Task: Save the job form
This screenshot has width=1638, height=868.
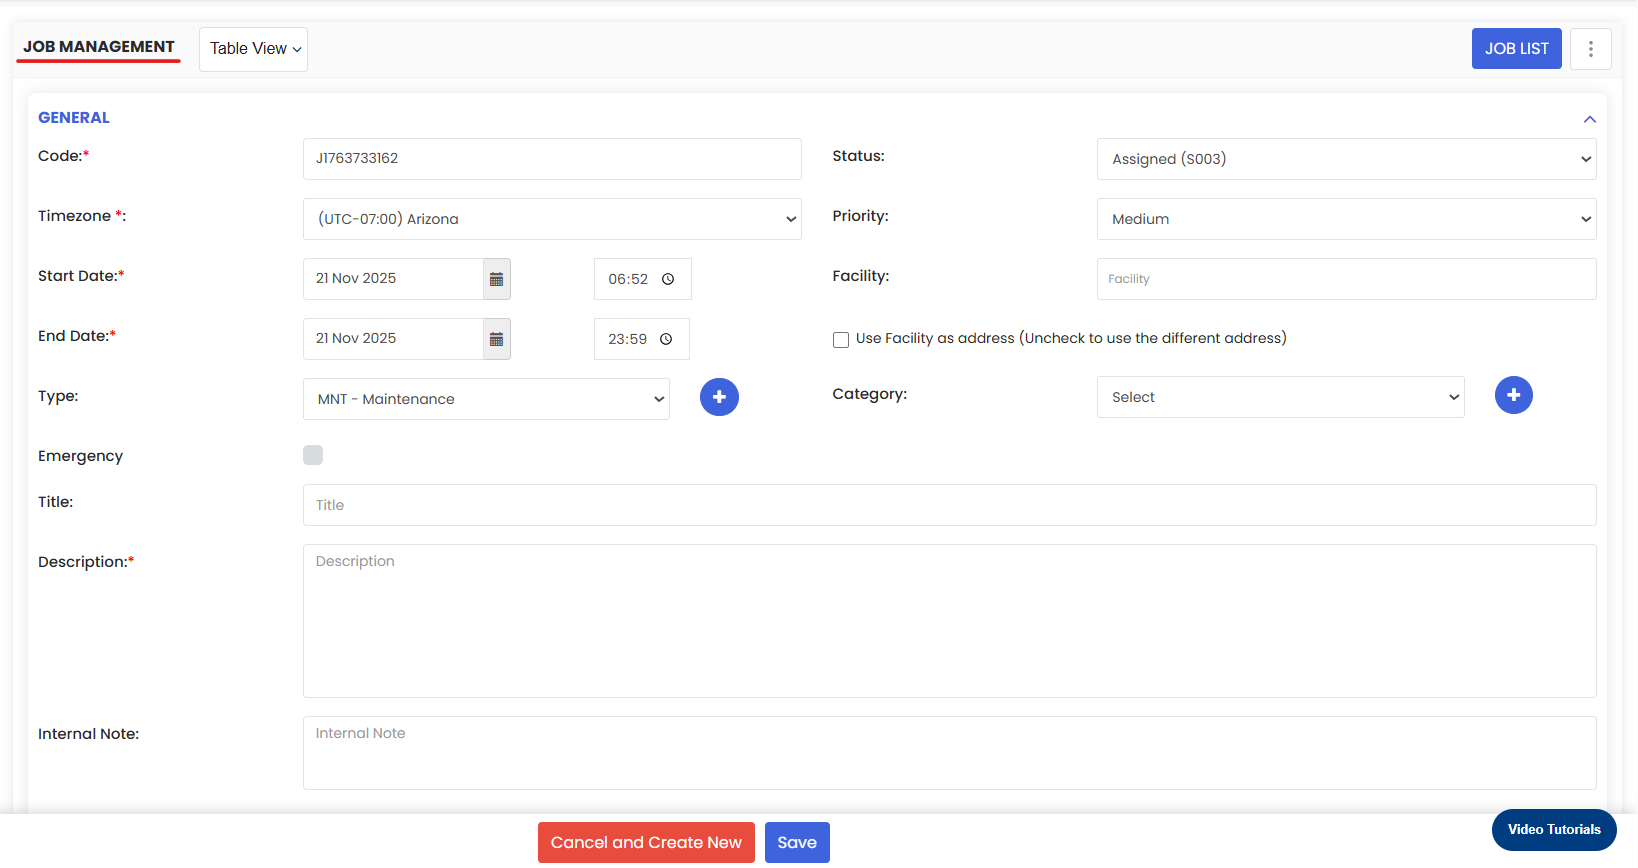Action: (797, 842)
